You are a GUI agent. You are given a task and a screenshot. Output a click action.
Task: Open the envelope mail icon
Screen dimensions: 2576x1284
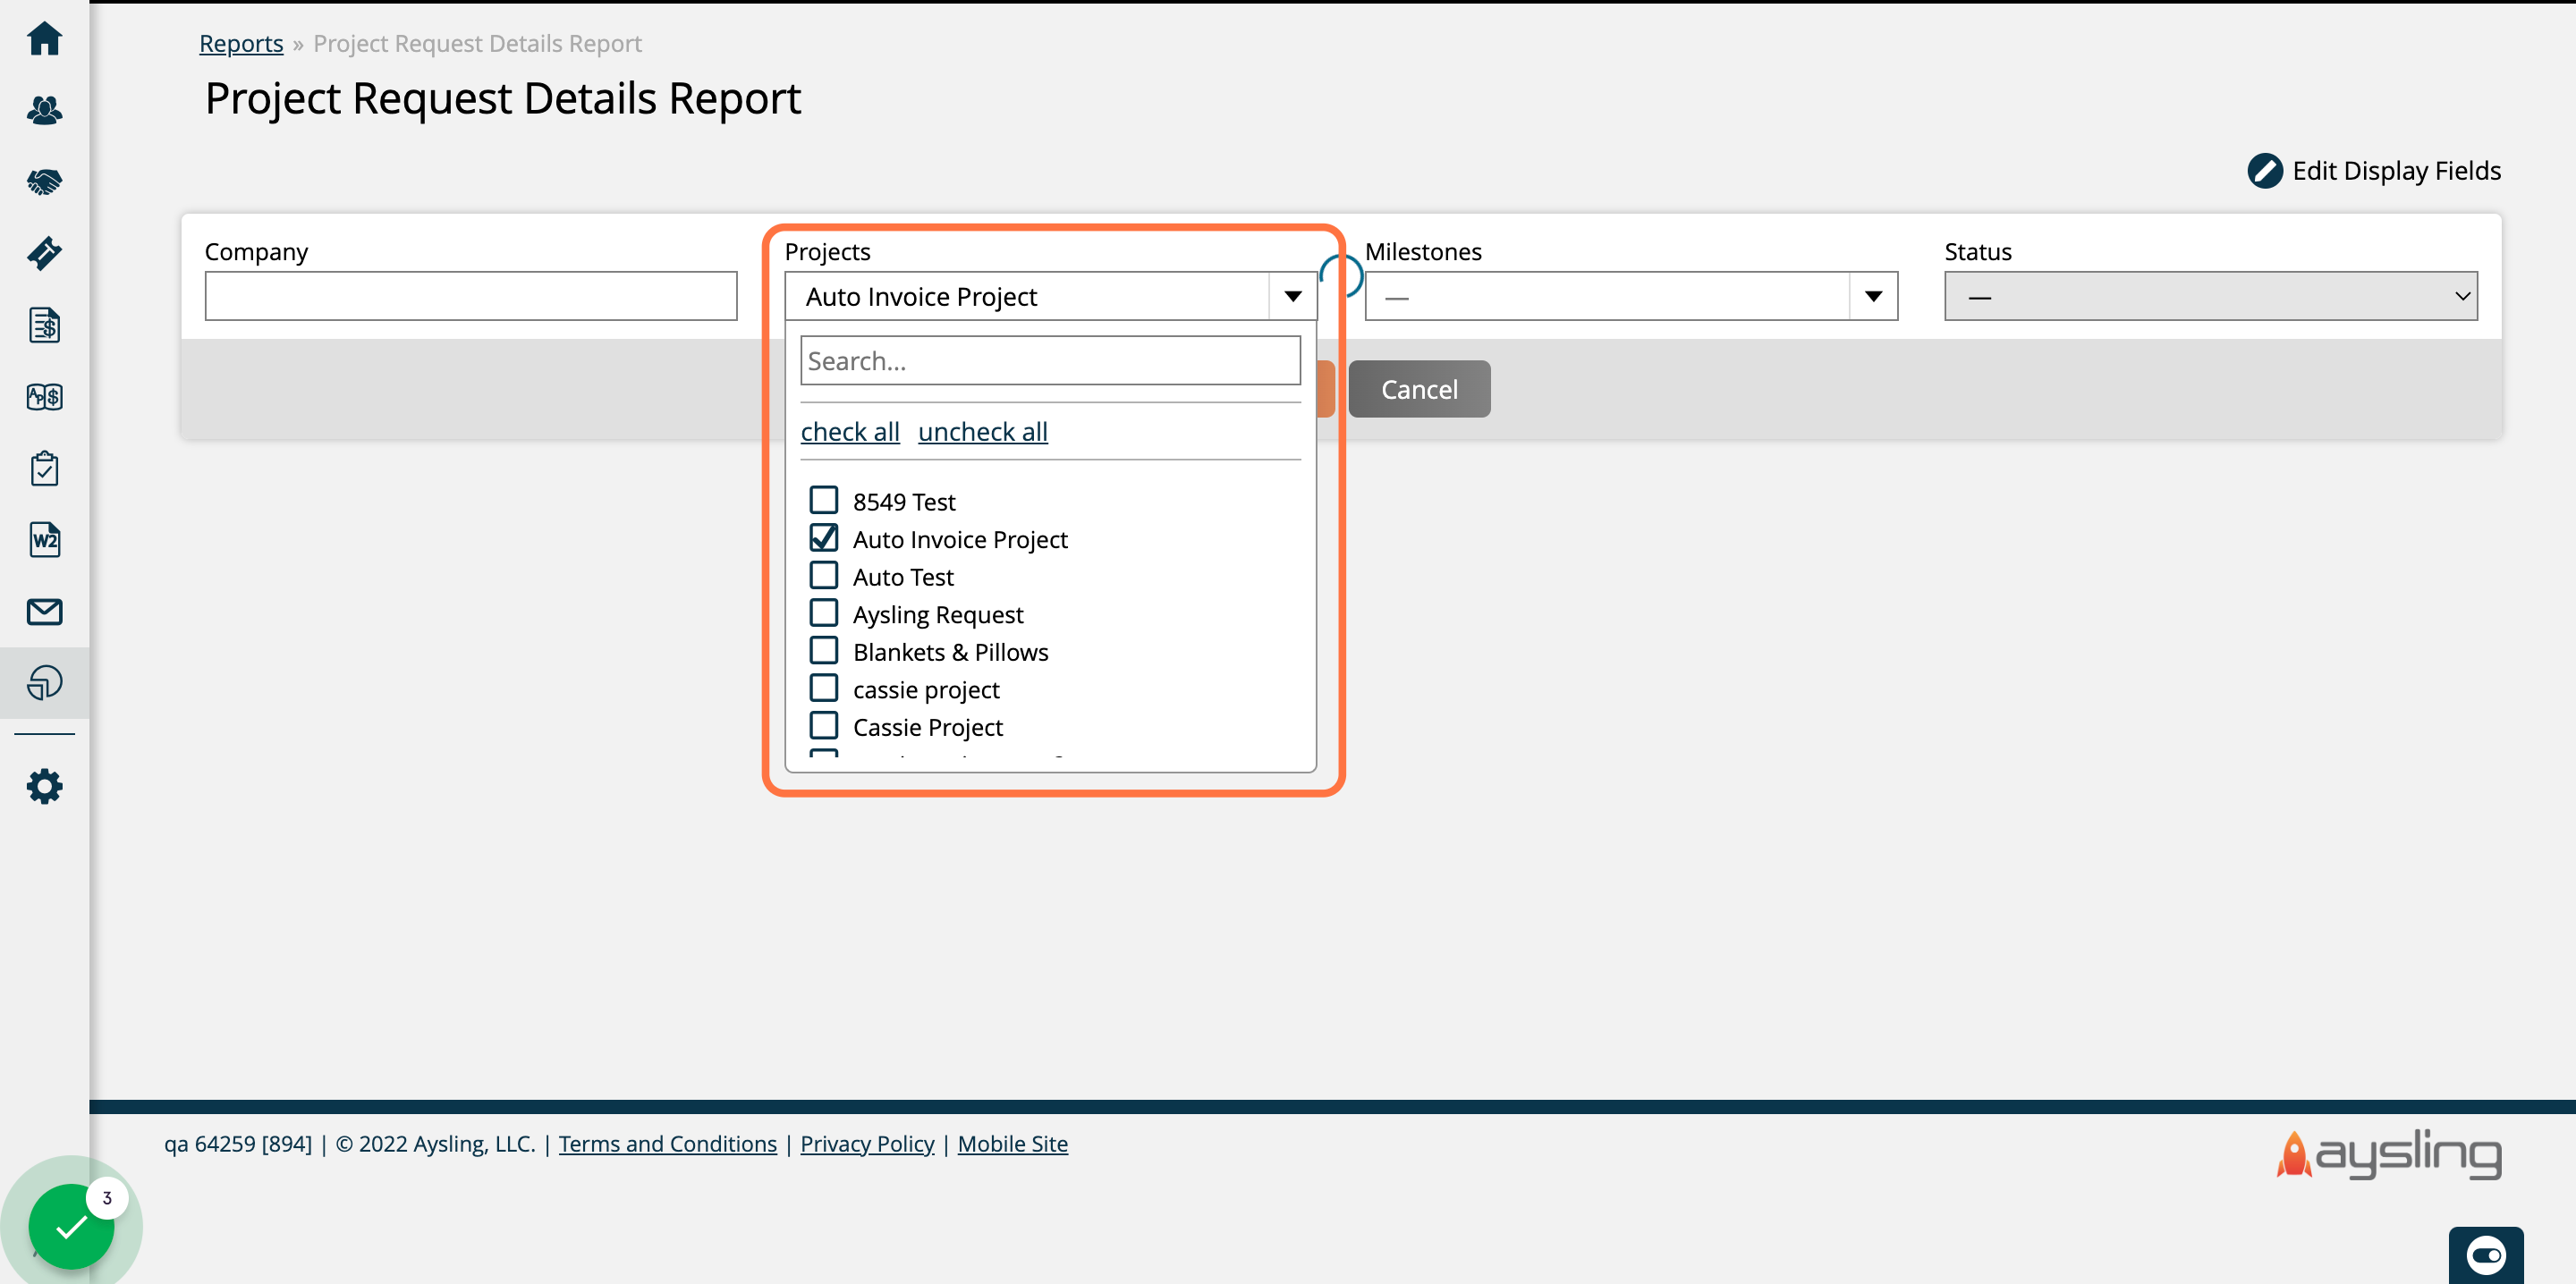[44, 612]
